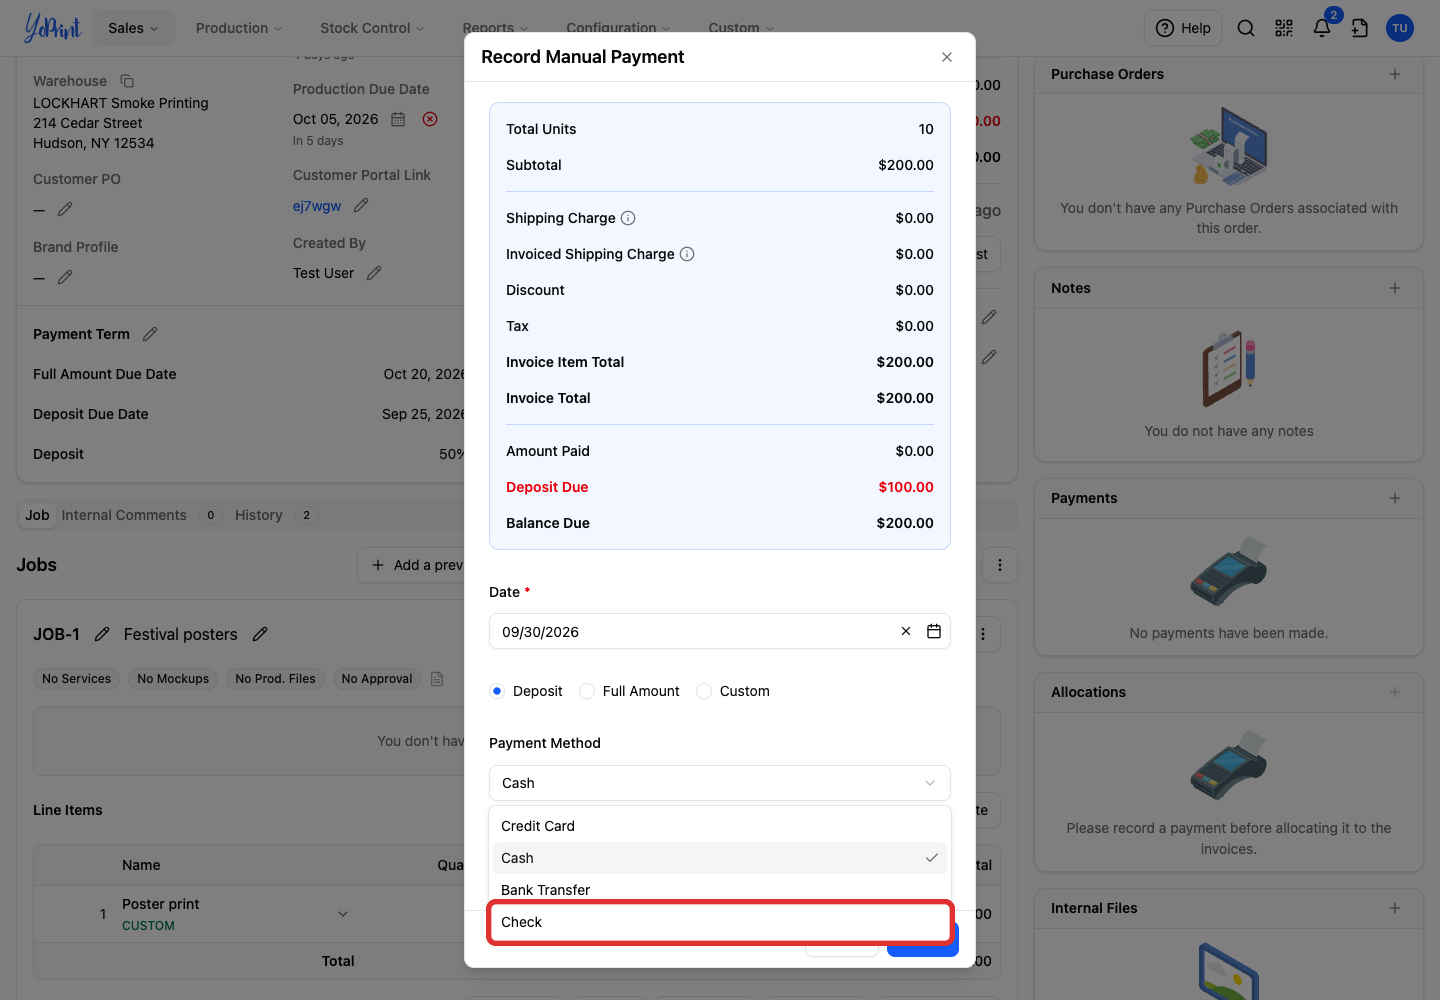1440x1000 pixels.
Task: Expand the Production menu
Action: pos(239,28)
